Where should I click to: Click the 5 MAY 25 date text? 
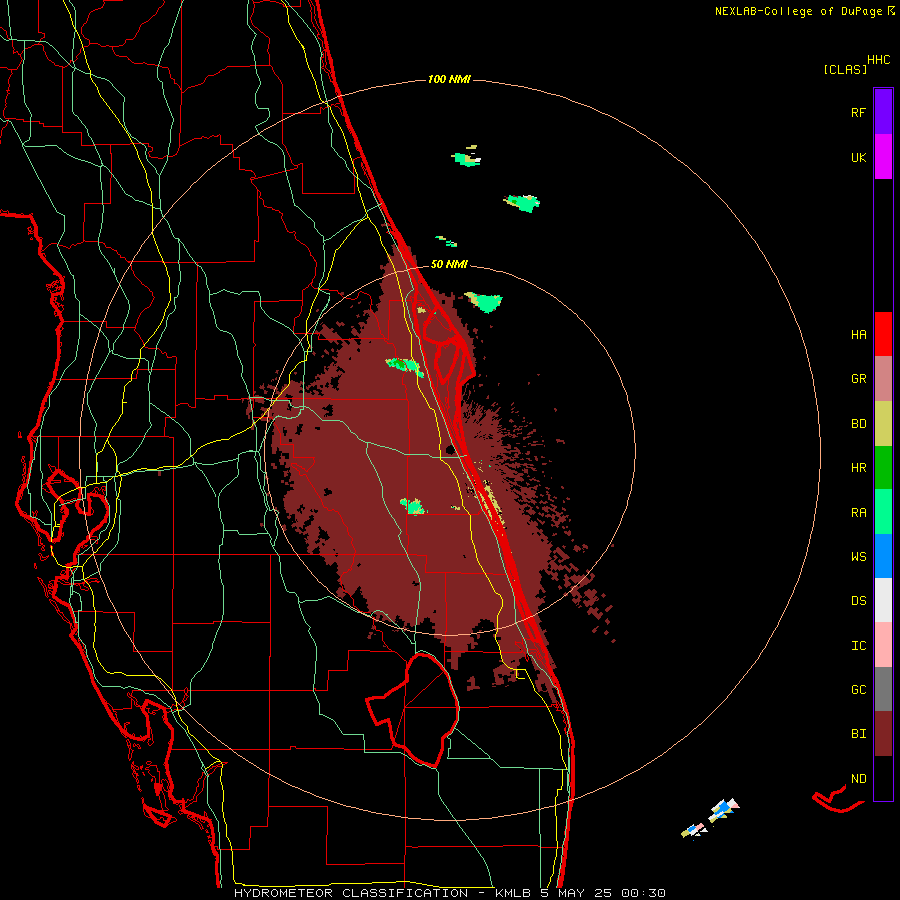[x=576, y=893]
